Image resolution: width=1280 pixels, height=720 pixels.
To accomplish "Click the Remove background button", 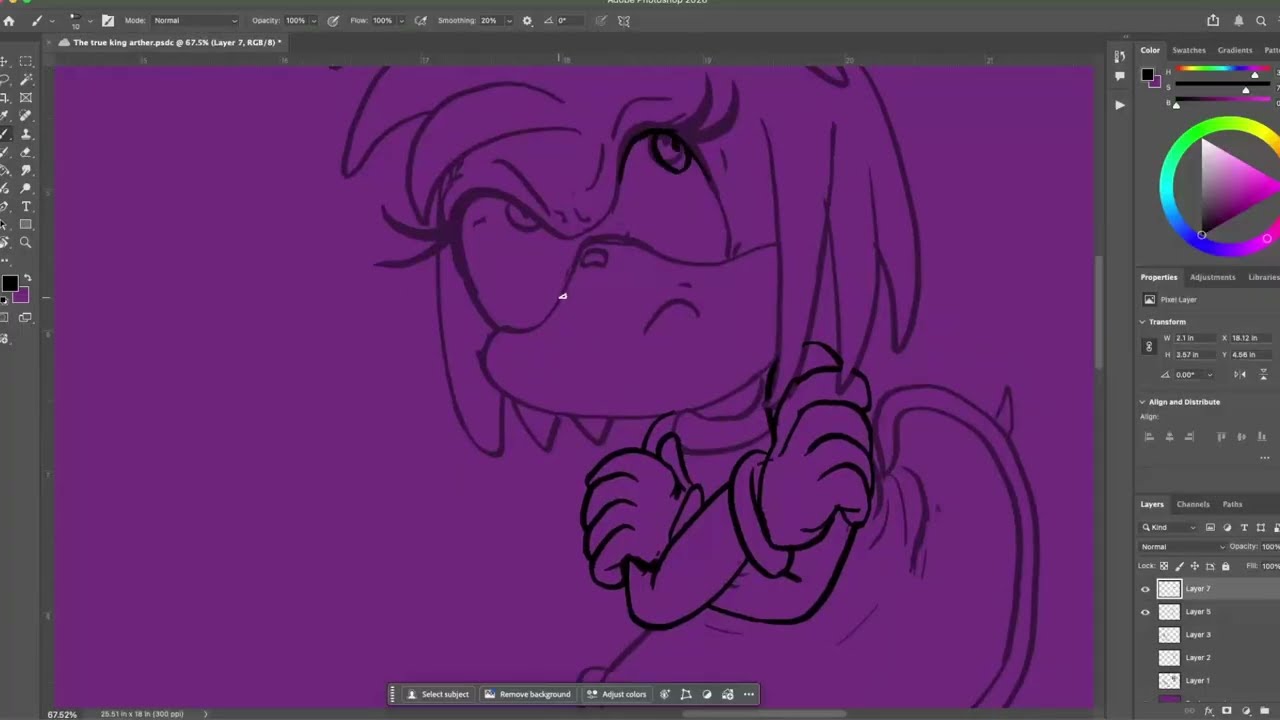I will tap(527, 694).
